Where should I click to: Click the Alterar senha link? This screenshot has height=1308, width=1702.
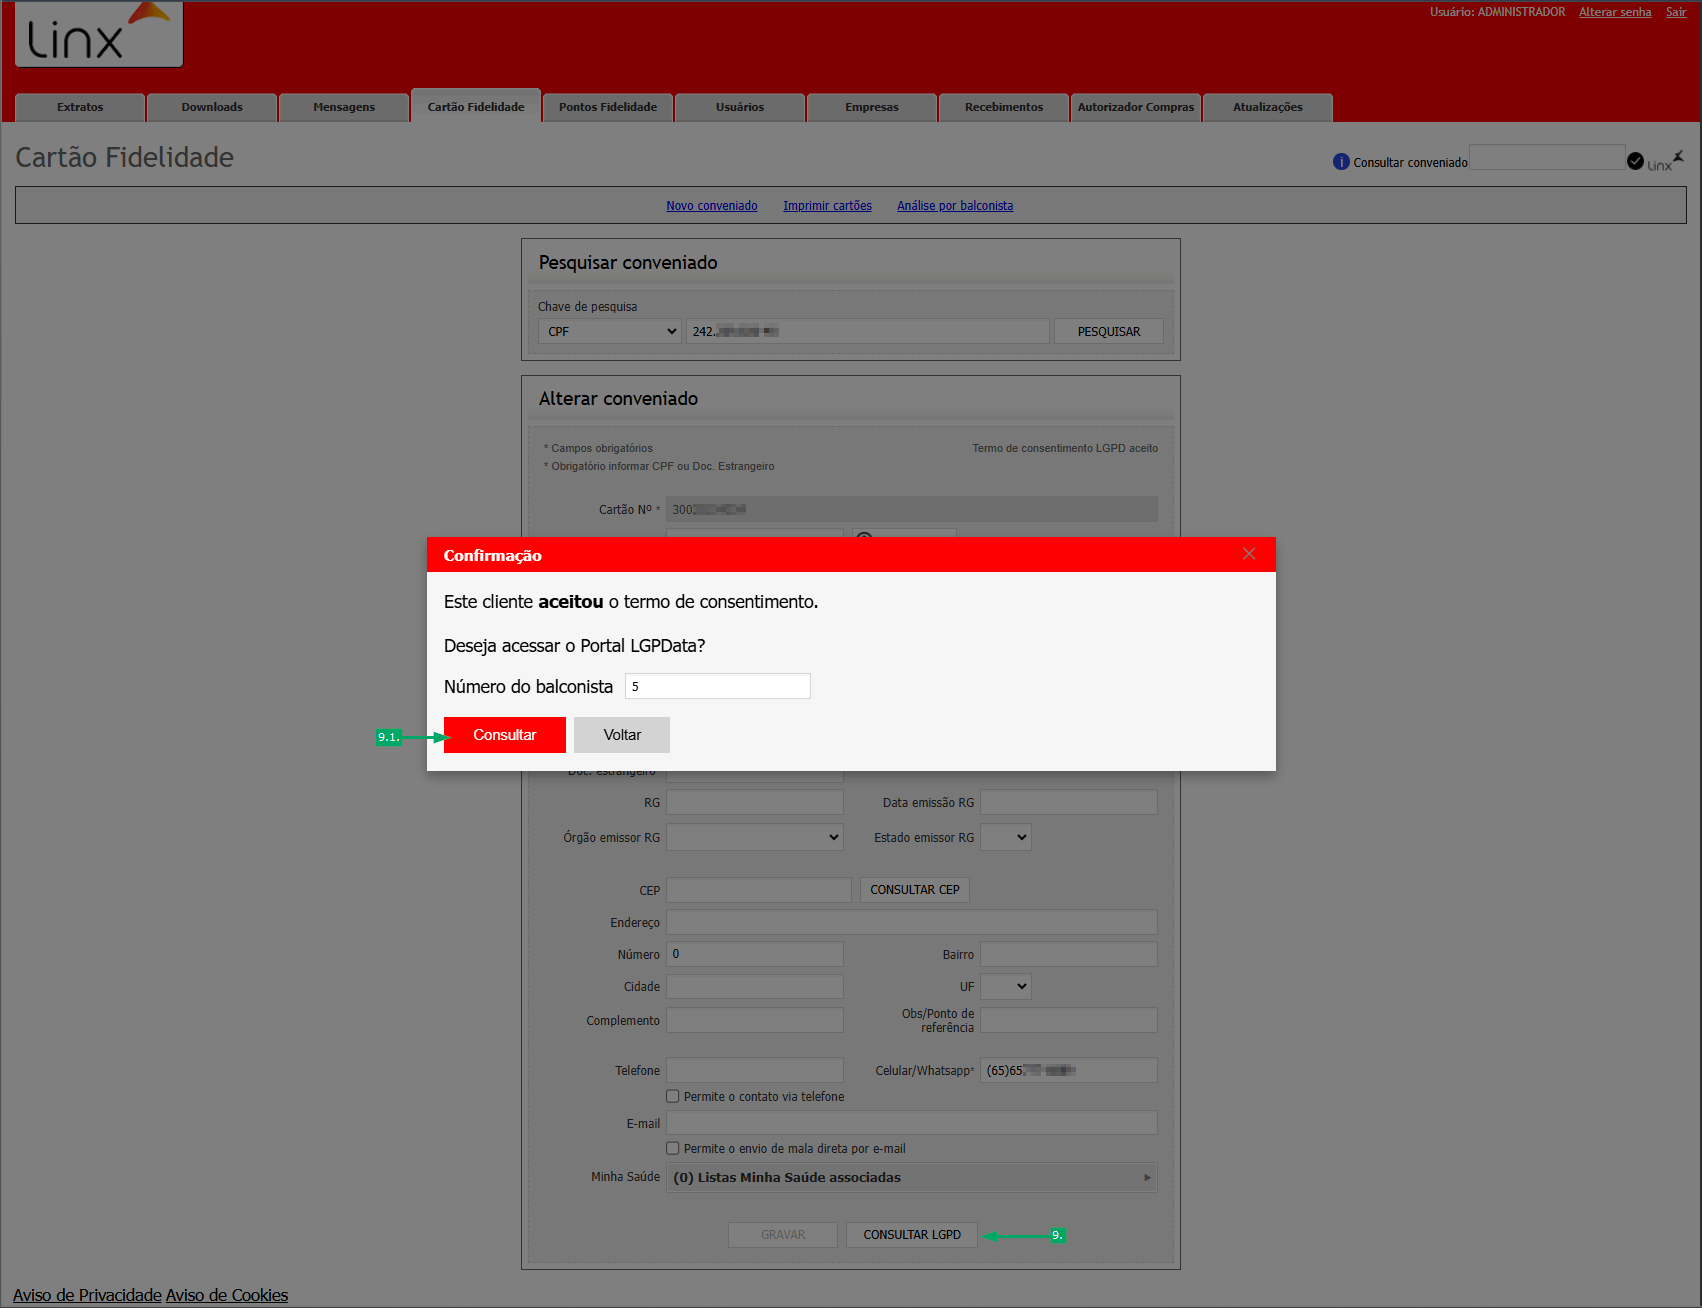point(1615,12)
